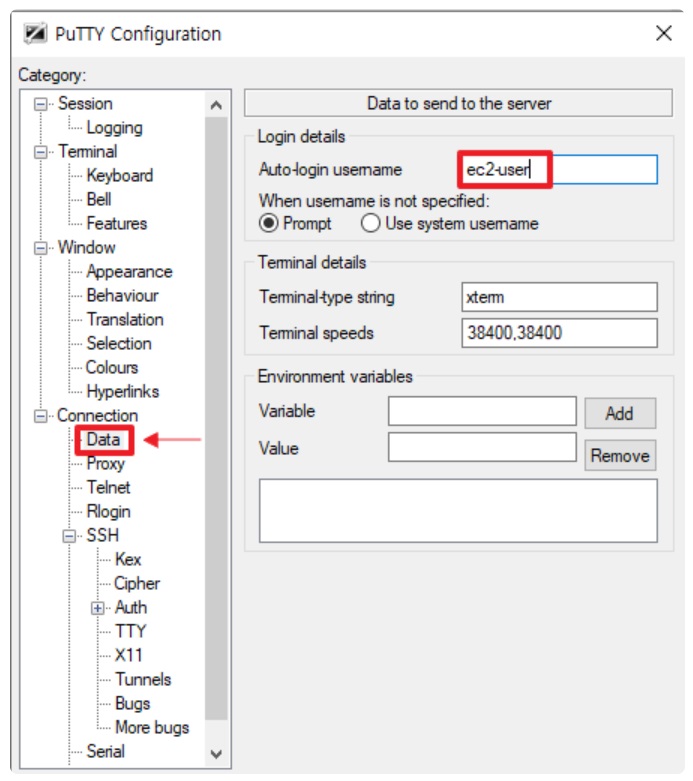The width and height of the screenshot is (693, 781).
Task: Focus the Auto-login username field
Action: [x=559, y=170]
